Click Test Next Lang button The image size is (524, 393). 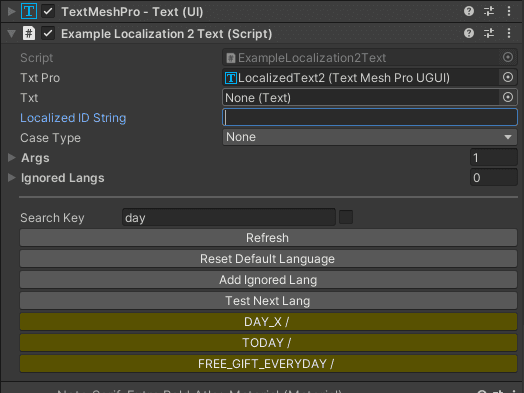coord(268,301)
